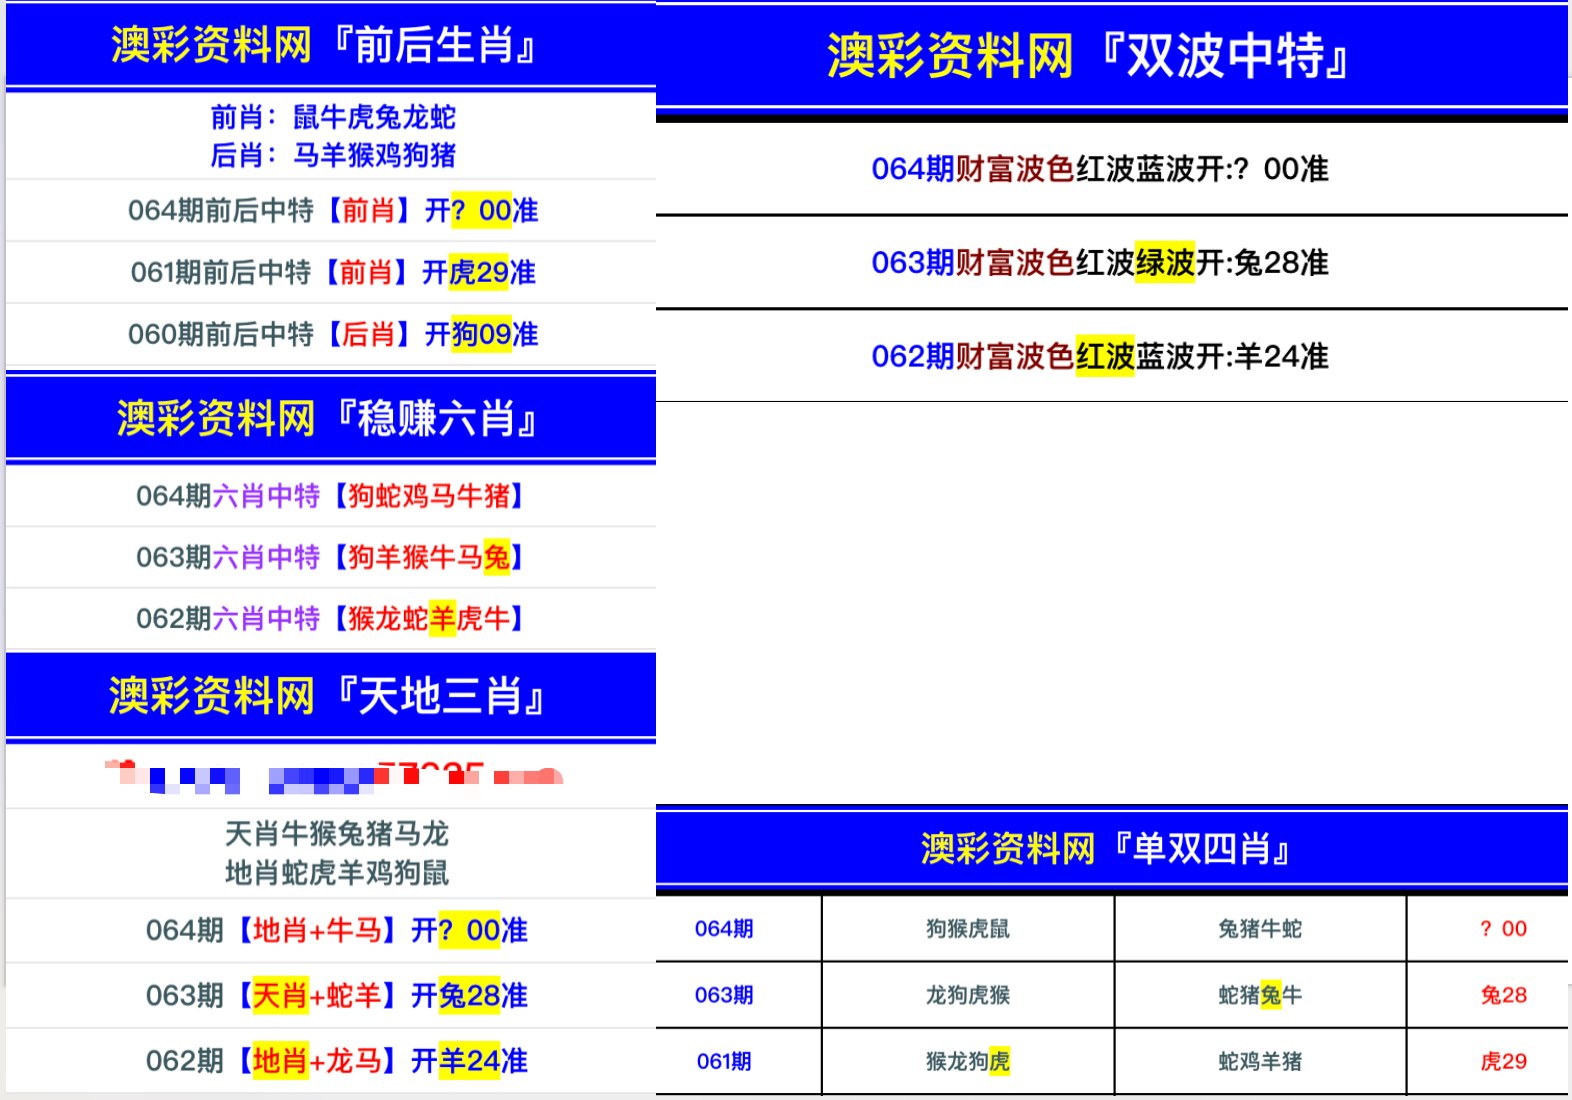Click the 双波中特 section header
This screenshot has width=1572, height=1100.
1088,55
